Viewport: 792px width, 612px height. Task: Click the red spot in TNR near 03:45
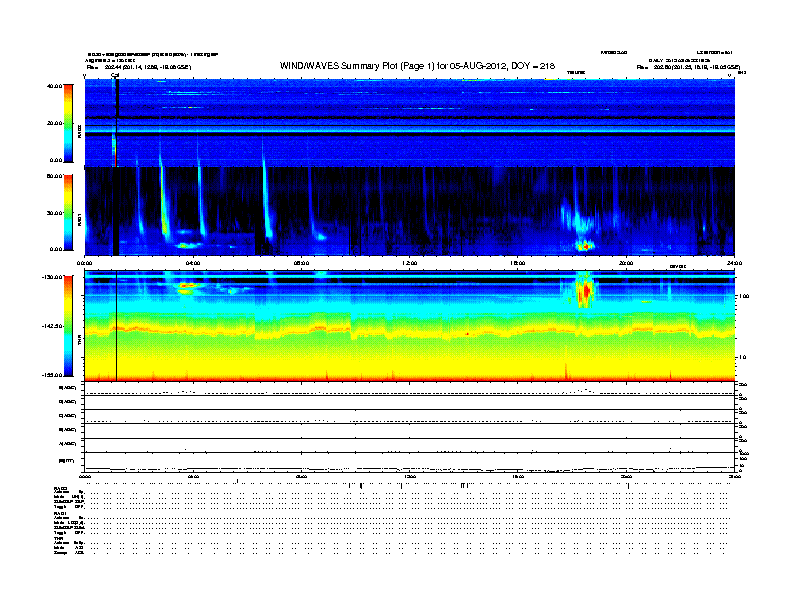coord(186,286)
